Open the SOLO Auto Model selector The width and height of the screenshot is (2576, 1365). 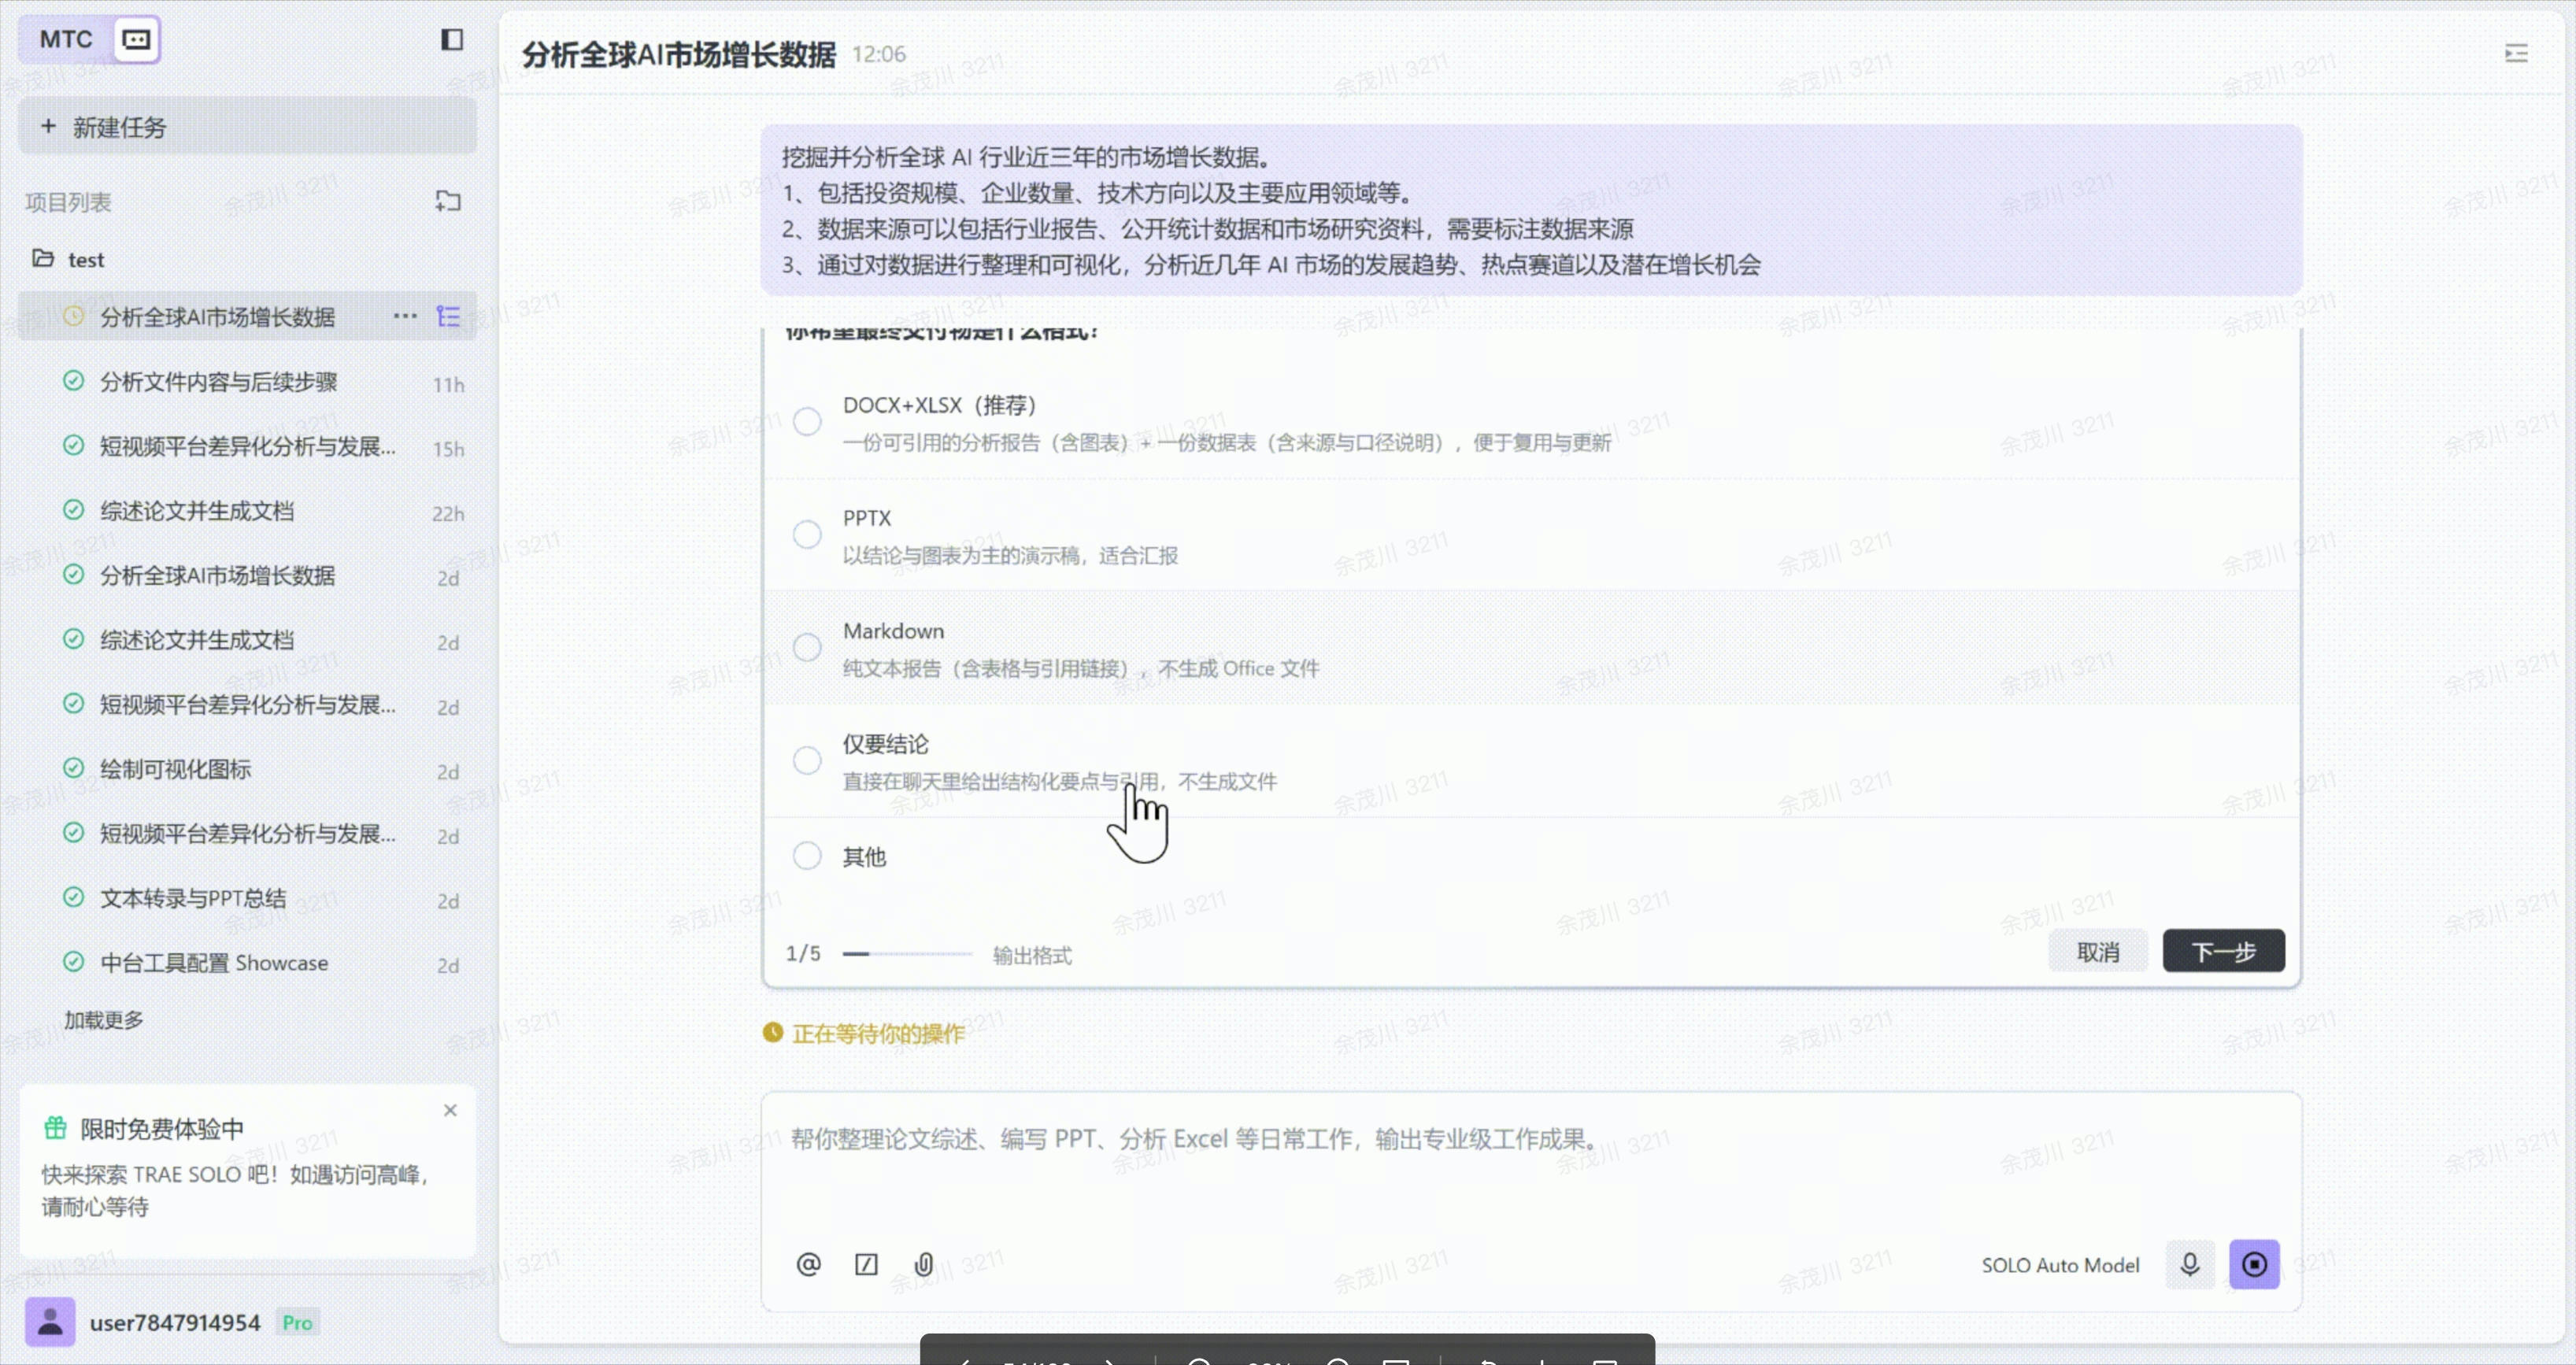pos(2060,1264)
